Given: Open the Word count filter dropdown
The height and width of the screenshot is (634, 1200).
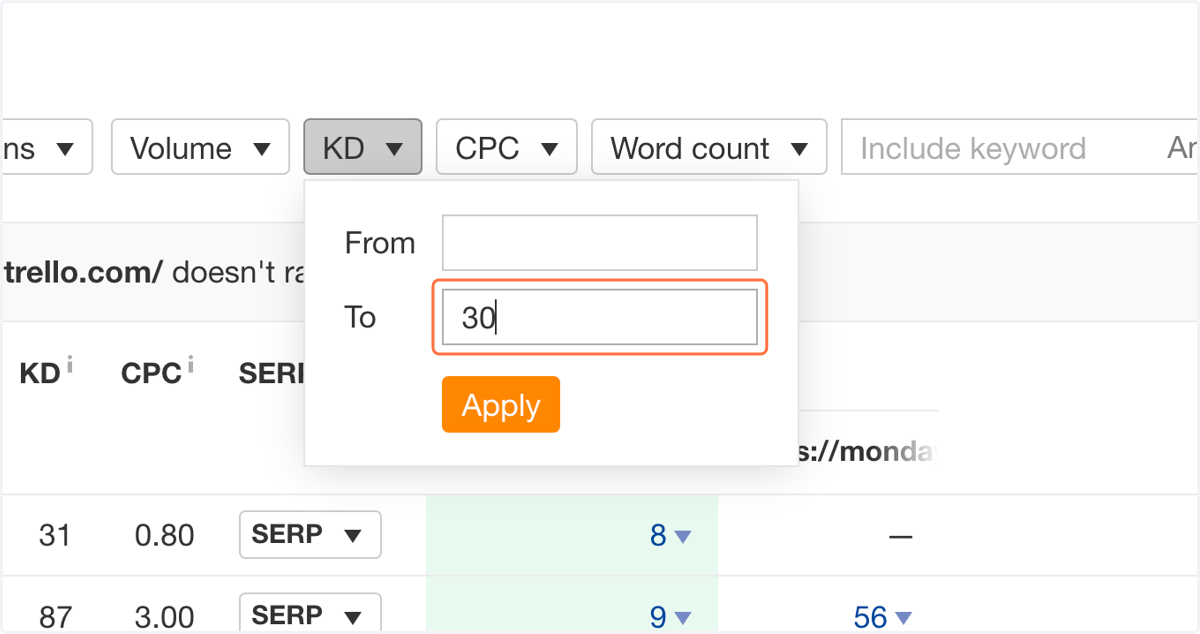Looking at the screenshot, I should pyautogui.click(x=709, y=148).
